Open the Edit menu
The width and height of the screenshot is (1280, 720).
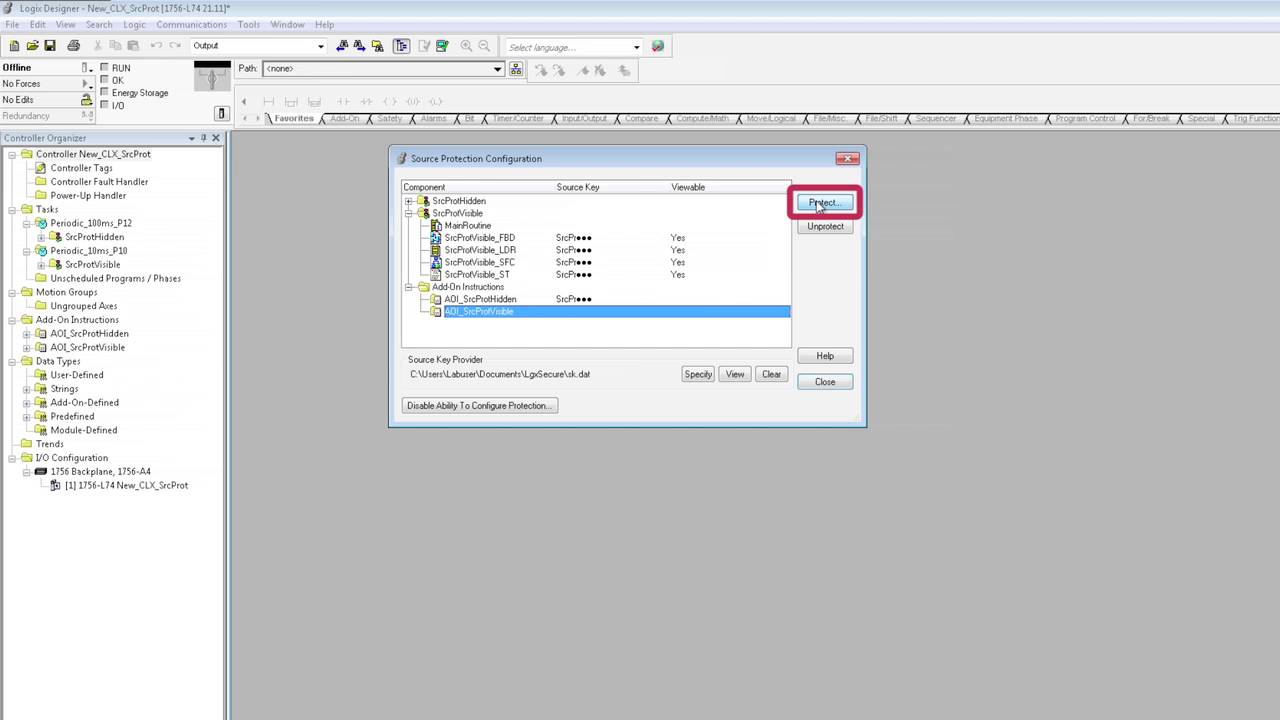37,24
